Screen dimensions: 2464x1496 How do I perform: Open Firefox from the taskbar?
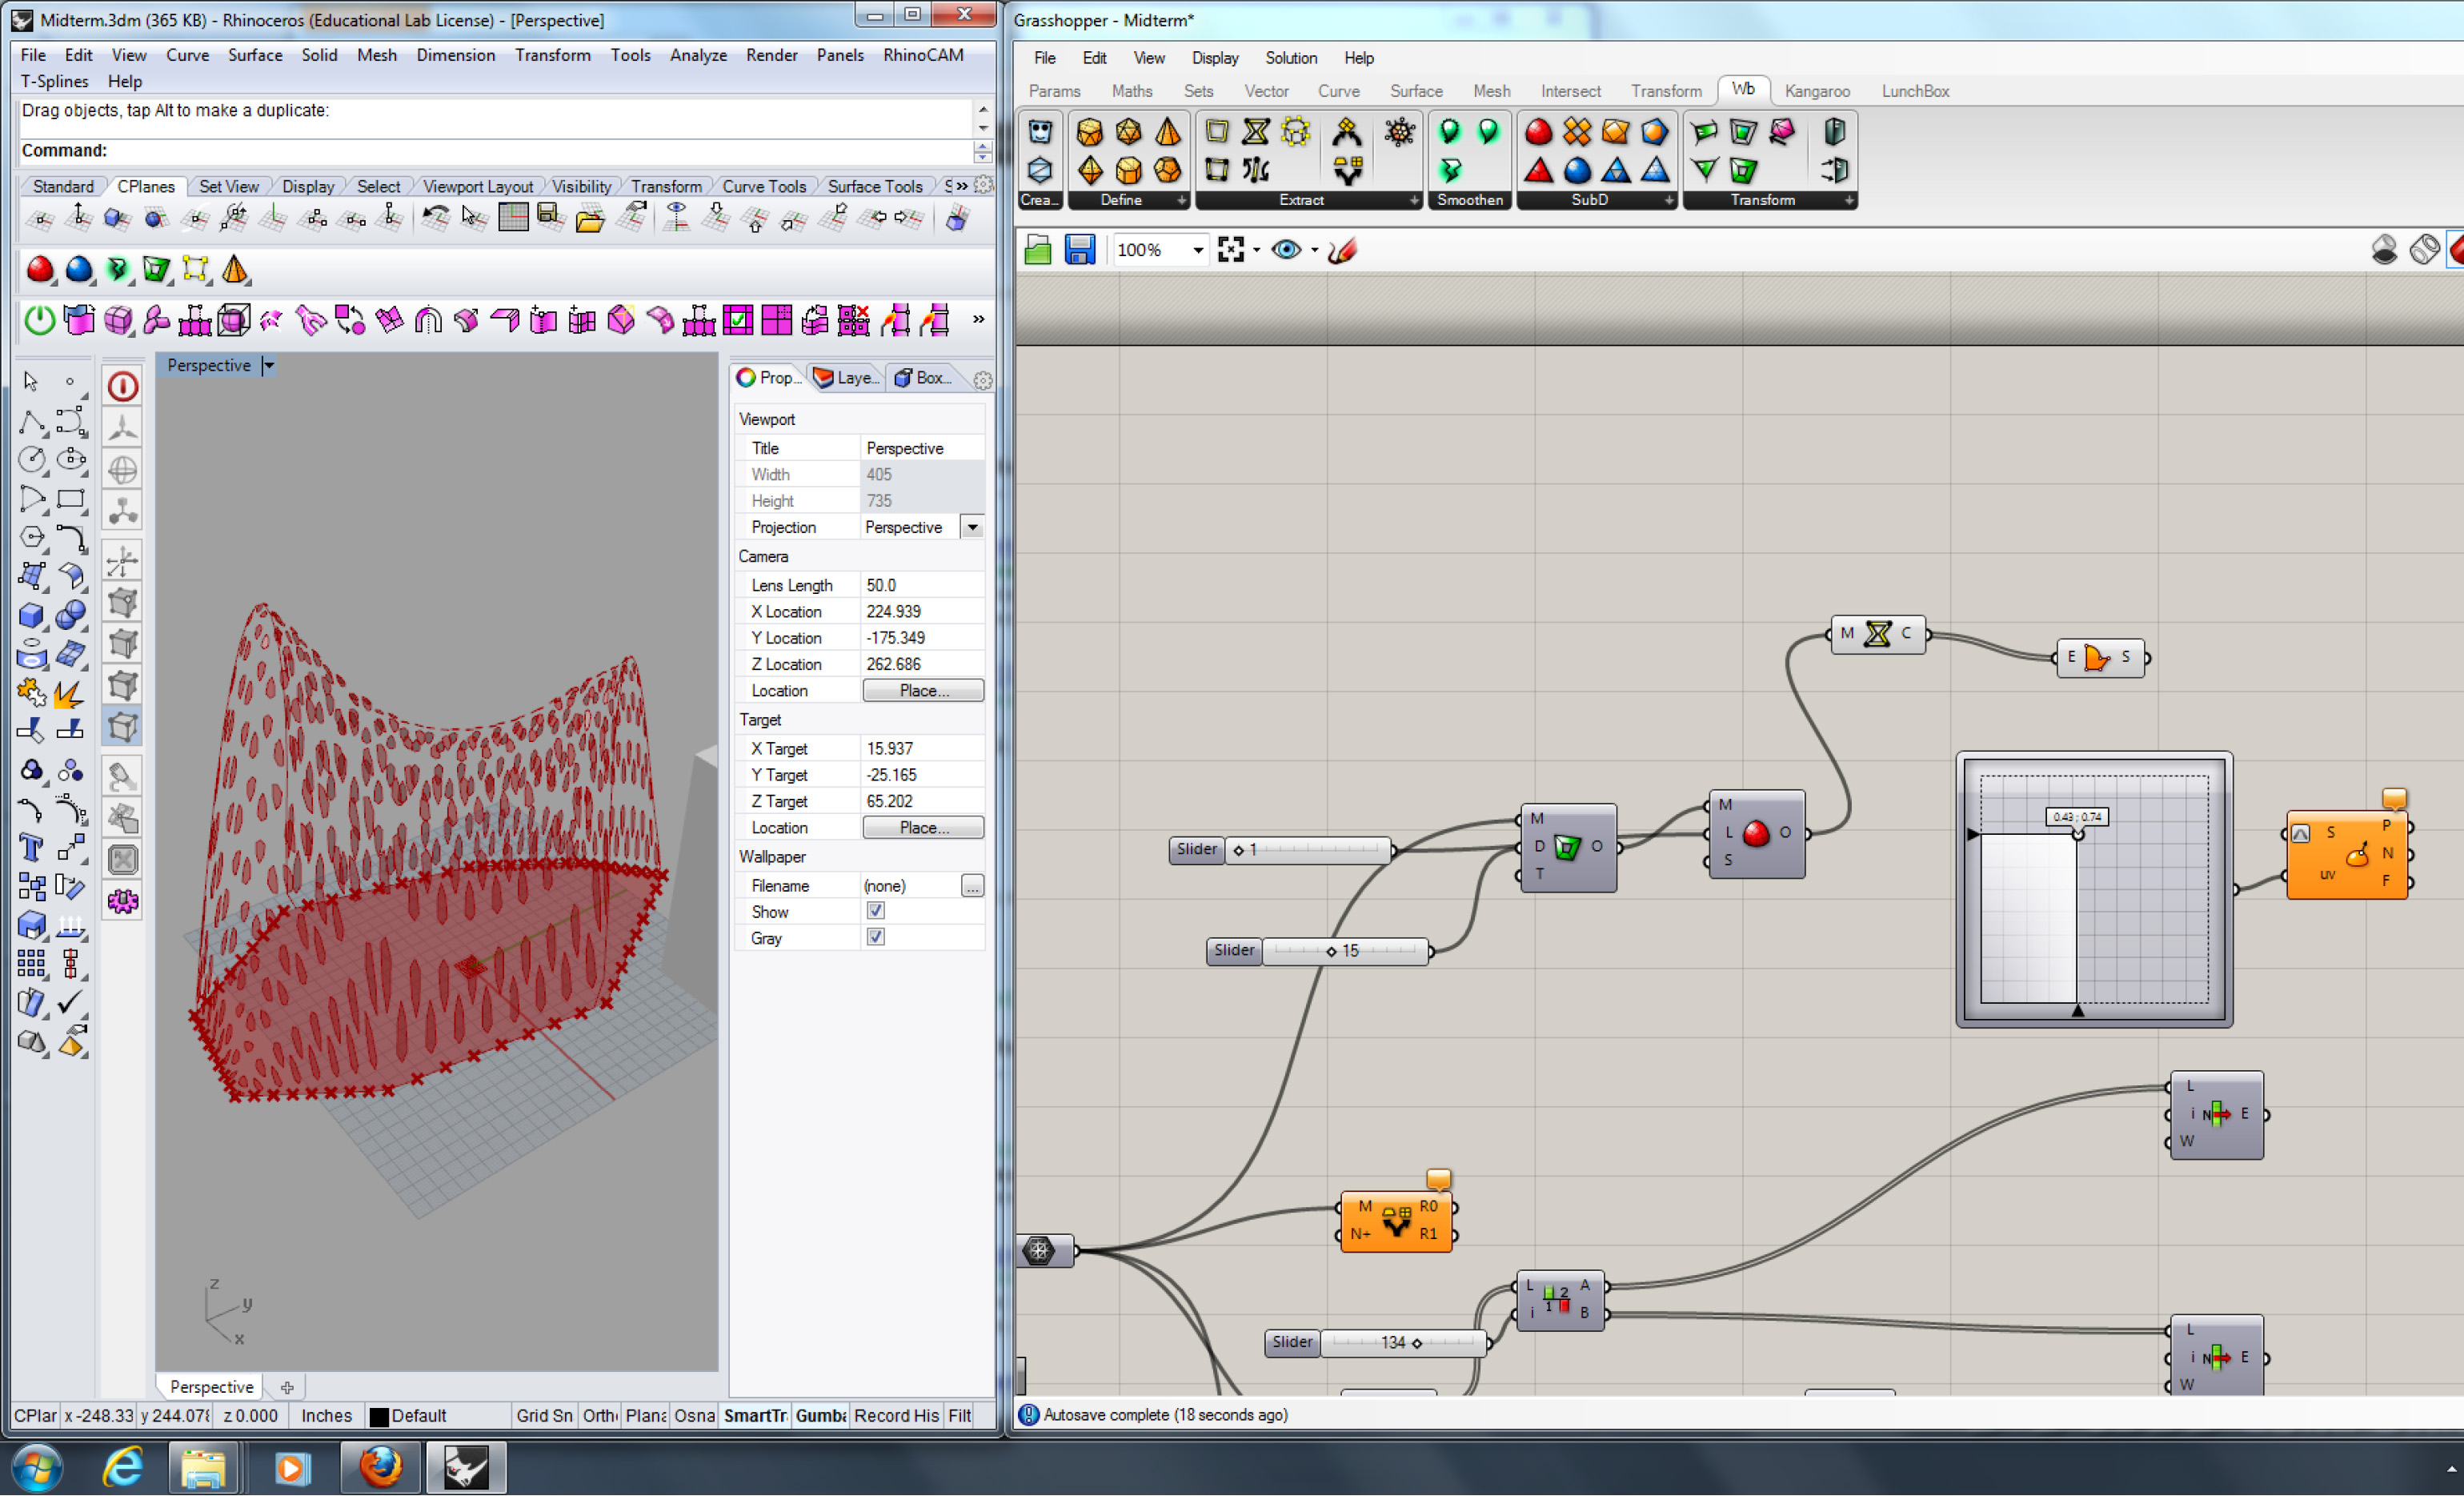pos(380,1467)
